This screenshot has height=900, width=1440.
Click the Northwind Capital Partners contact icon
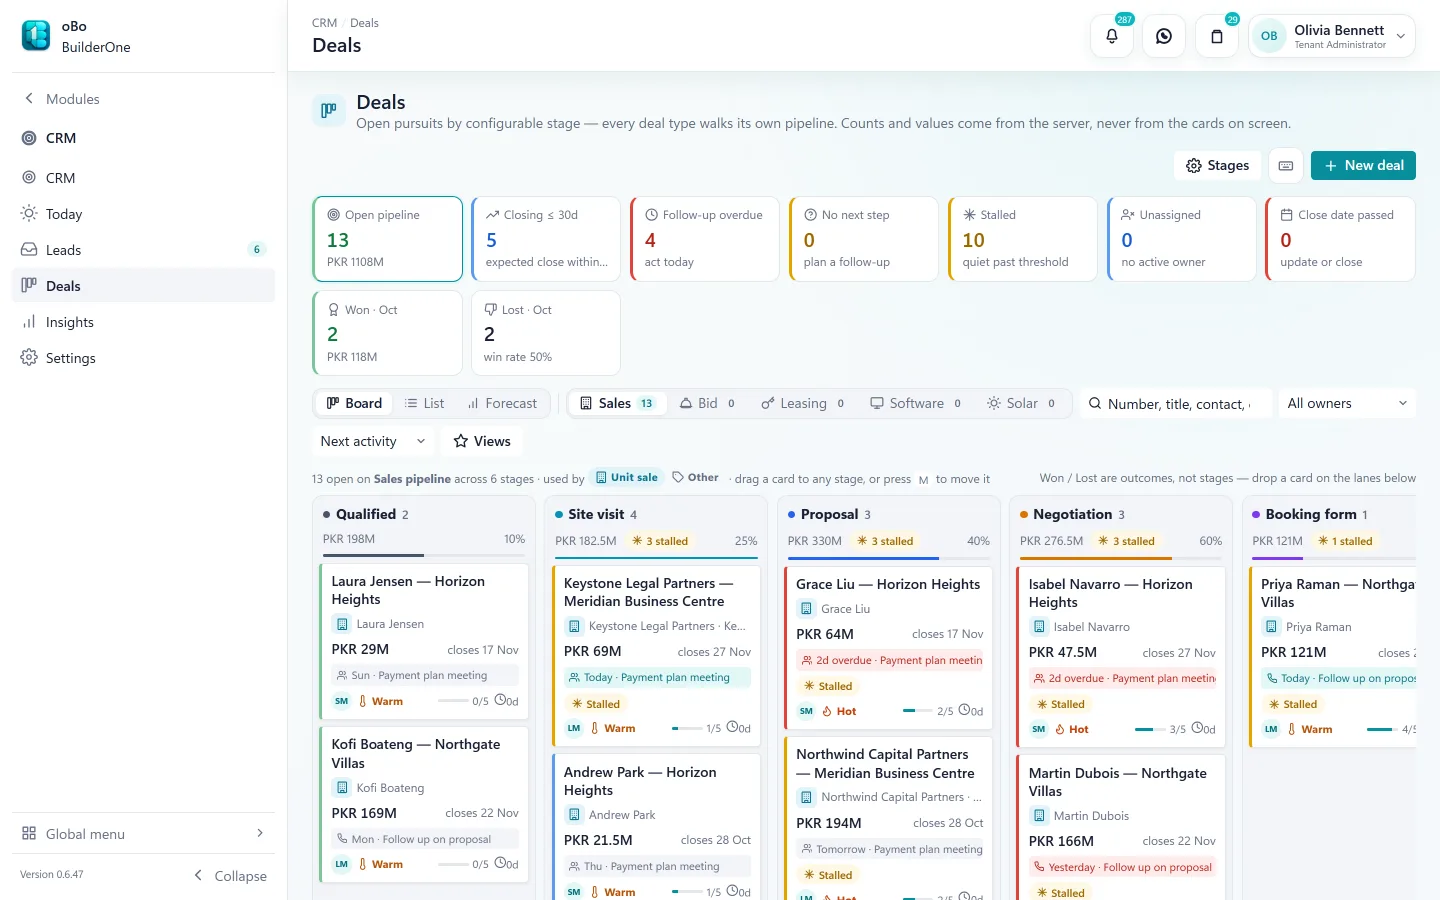point(806,797)
